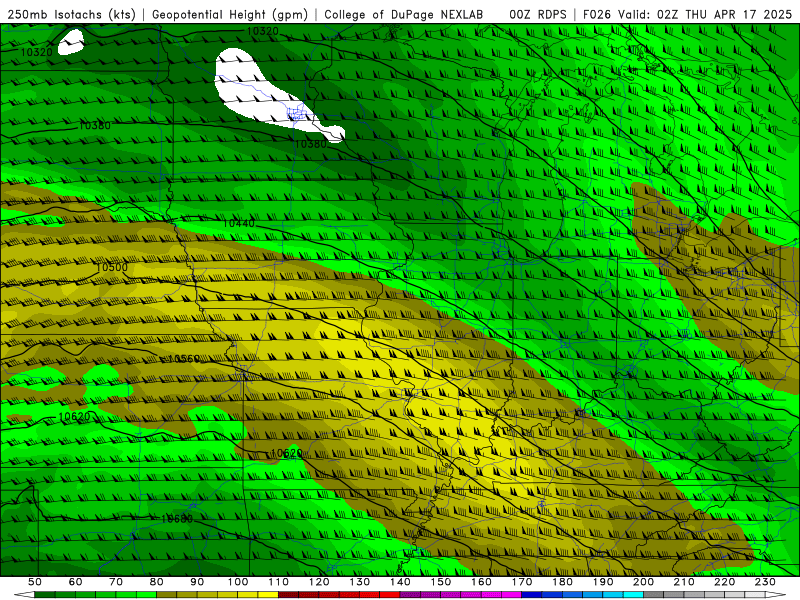Image resolution: width=800 pixels, height=600 pixels.
Task: Click the 230 value on the color scale
Action: 766,582
